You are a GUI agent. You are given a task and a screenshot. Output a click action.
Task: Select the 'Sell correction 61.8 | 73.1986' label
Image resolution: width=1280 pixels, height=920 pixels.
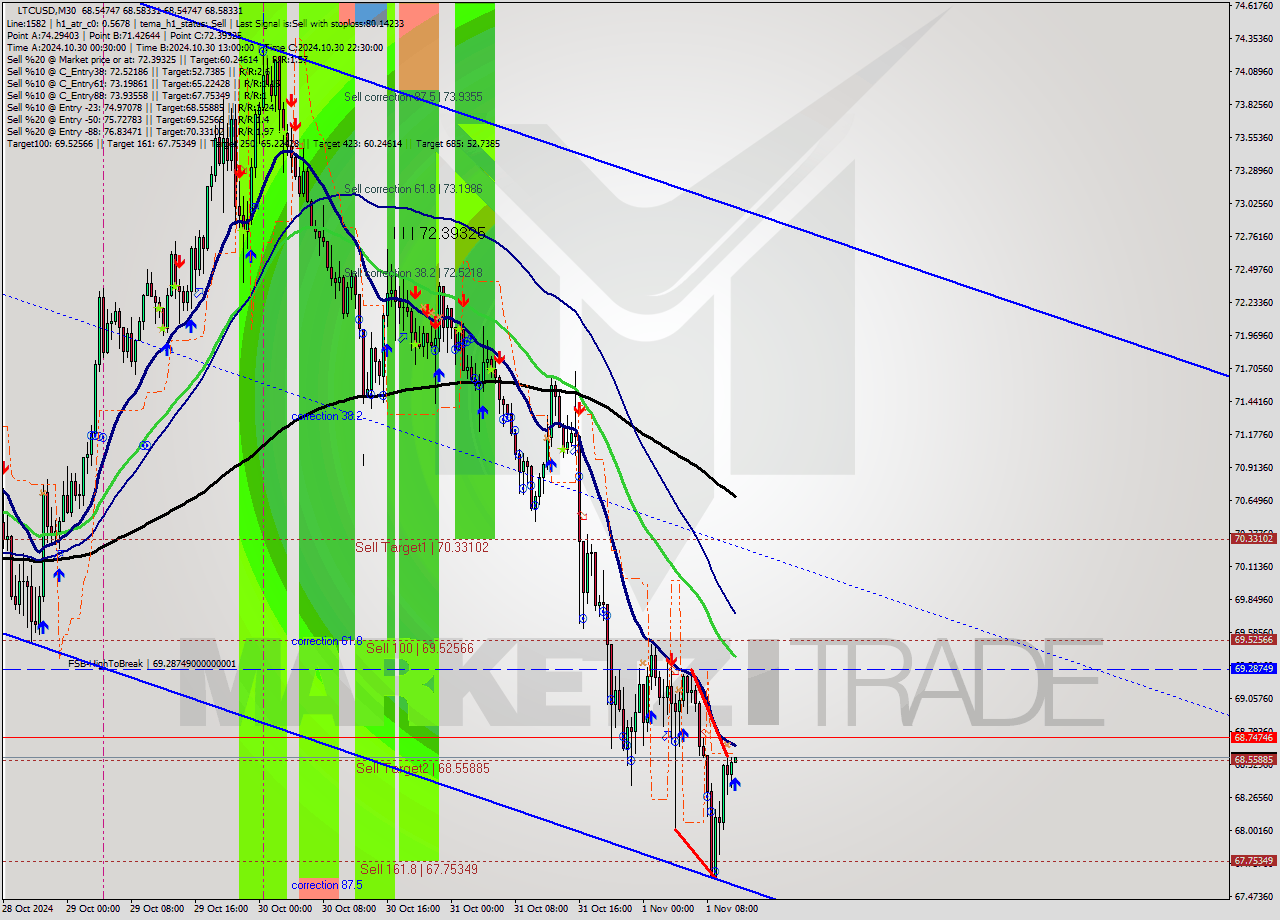413,189
